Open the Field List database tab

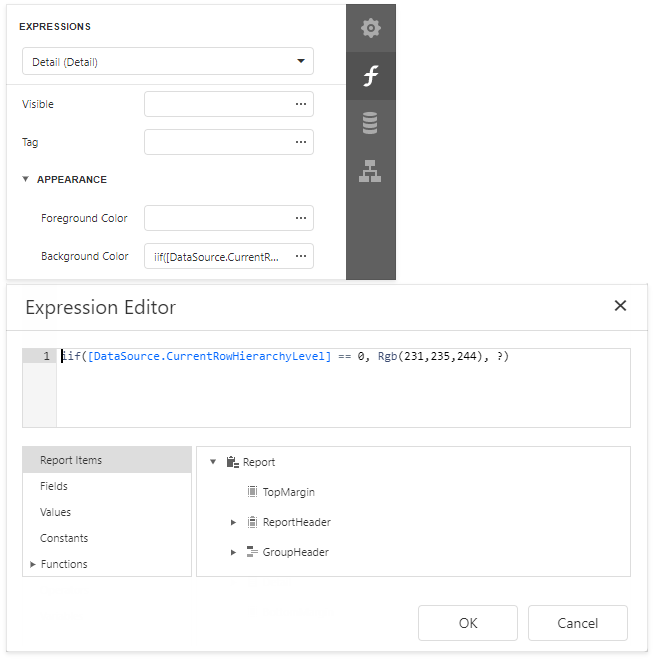[370, 123]
